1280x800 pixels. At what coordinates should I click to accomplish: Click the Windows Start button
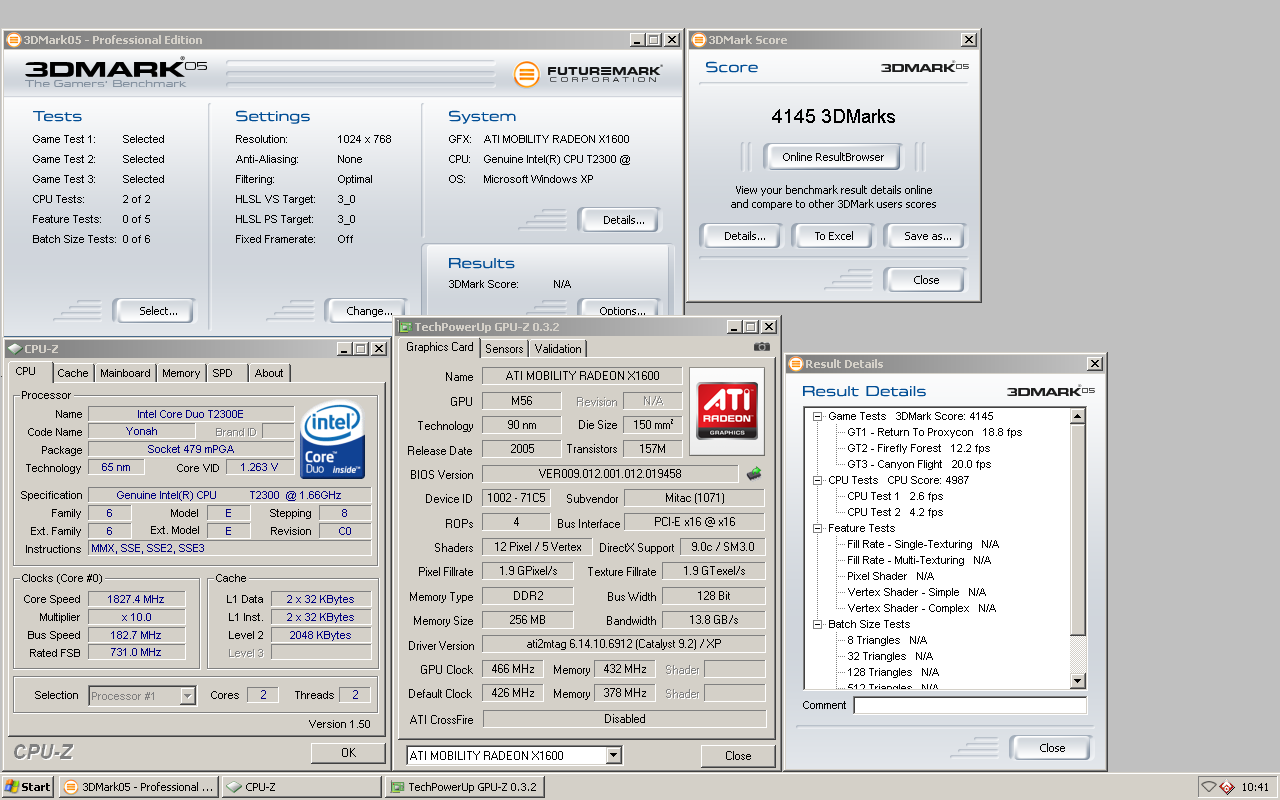point(28,787)
